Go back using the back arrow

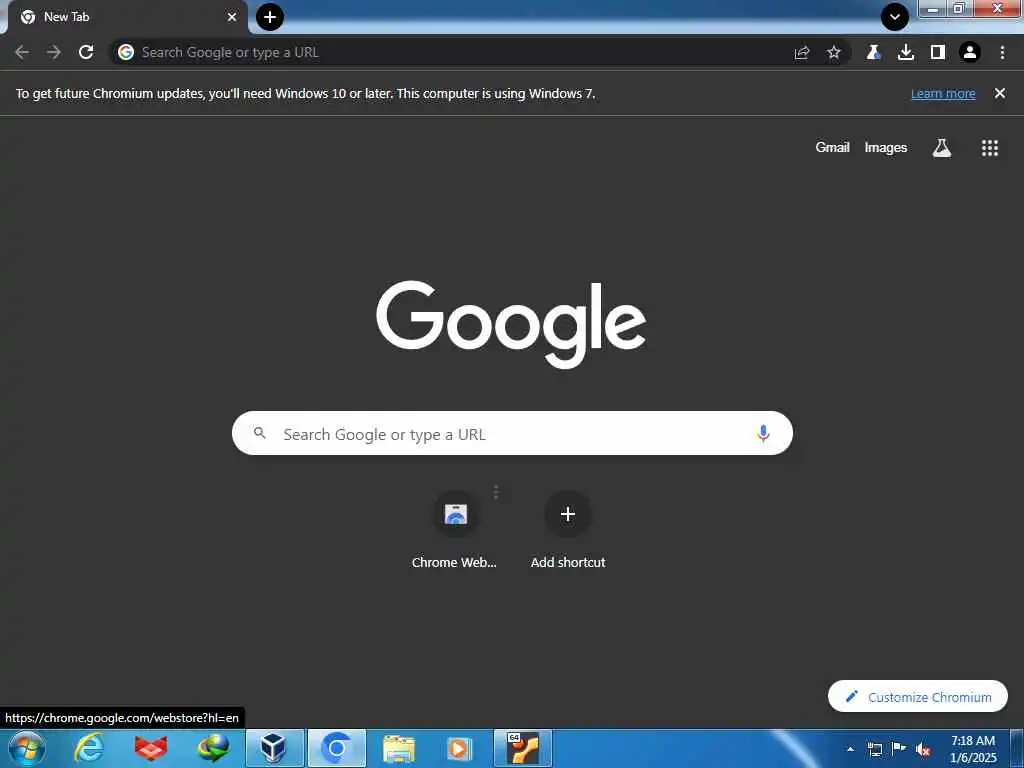[x=22, y=52]
